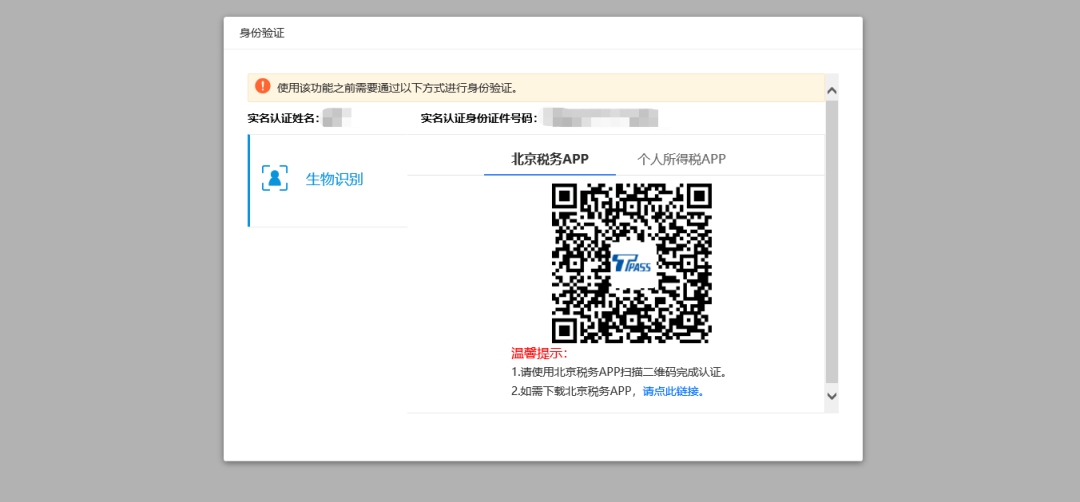Click the 身份验证 dialog title
Viewport: 1080px width, 502px height.
pos(262,33)
